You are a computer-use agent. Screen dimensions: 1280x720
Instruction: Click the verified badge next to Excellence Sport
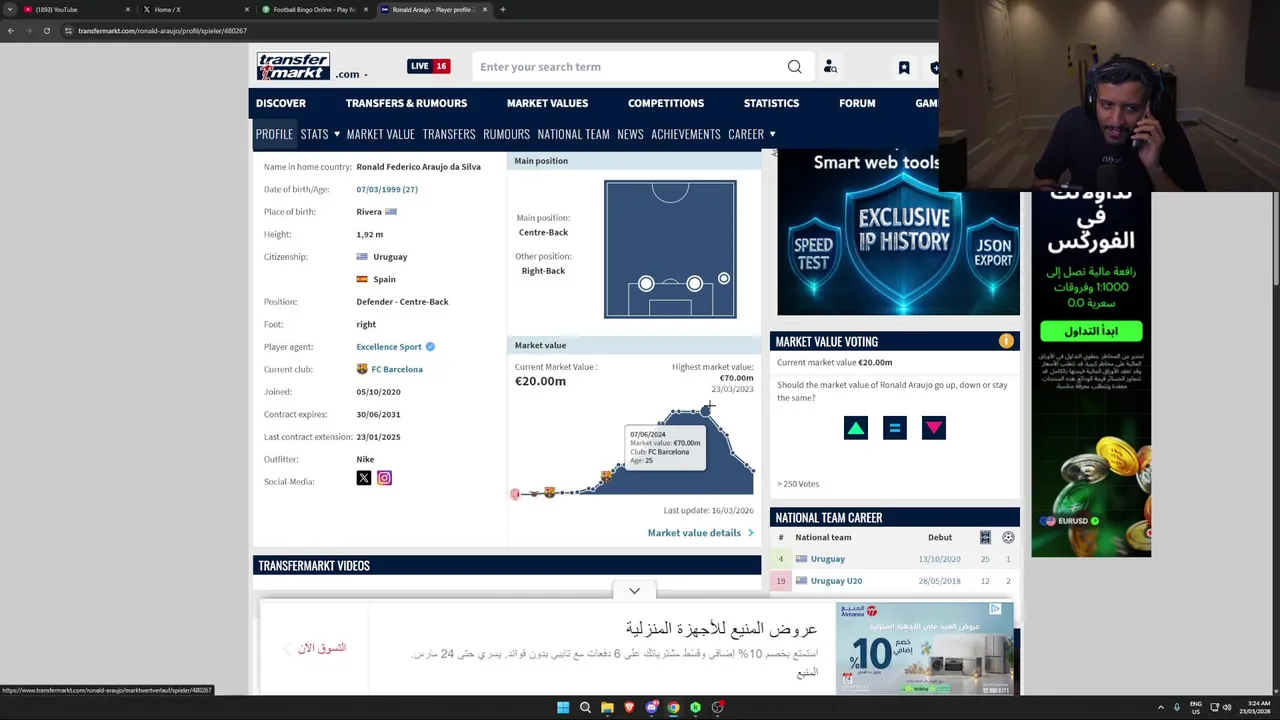coord(430,347)
